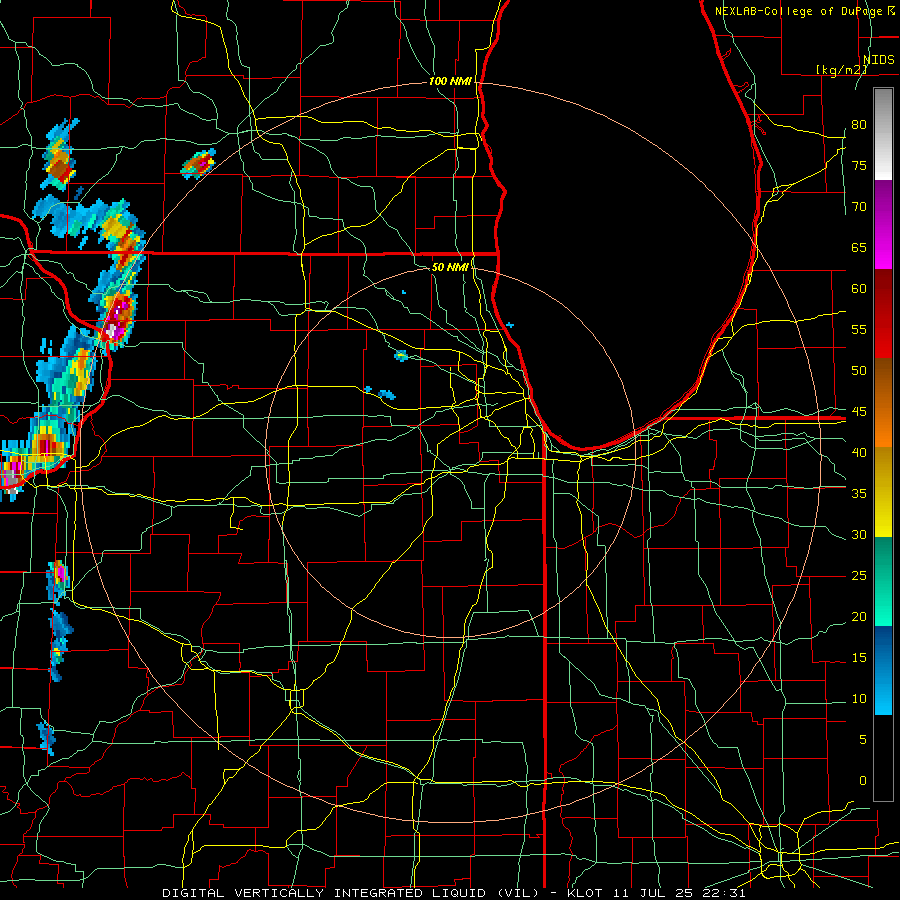Click the 25 value on the color scale
The height and width of the screenshot is (900, 900).
click(x=859, y=576)
